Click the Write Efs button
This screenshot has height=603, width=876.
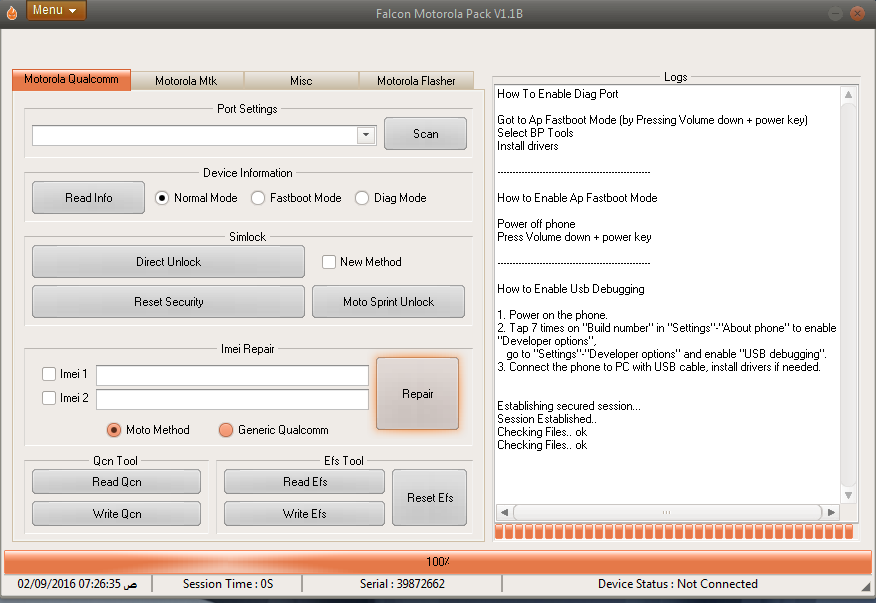304,514
